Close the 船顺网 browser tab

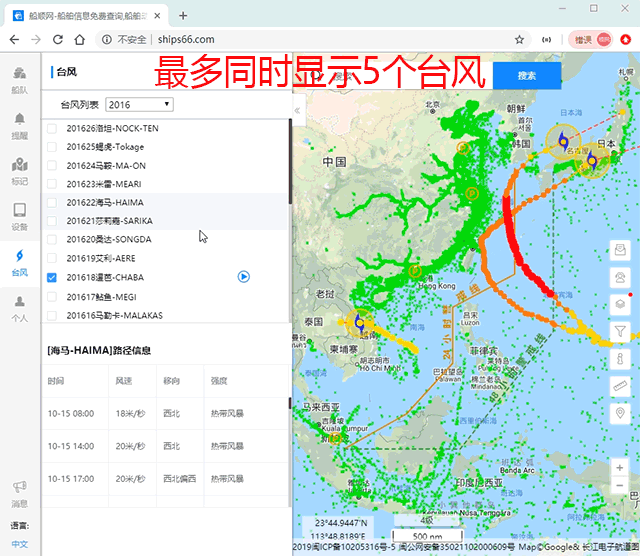pos(158,16)
